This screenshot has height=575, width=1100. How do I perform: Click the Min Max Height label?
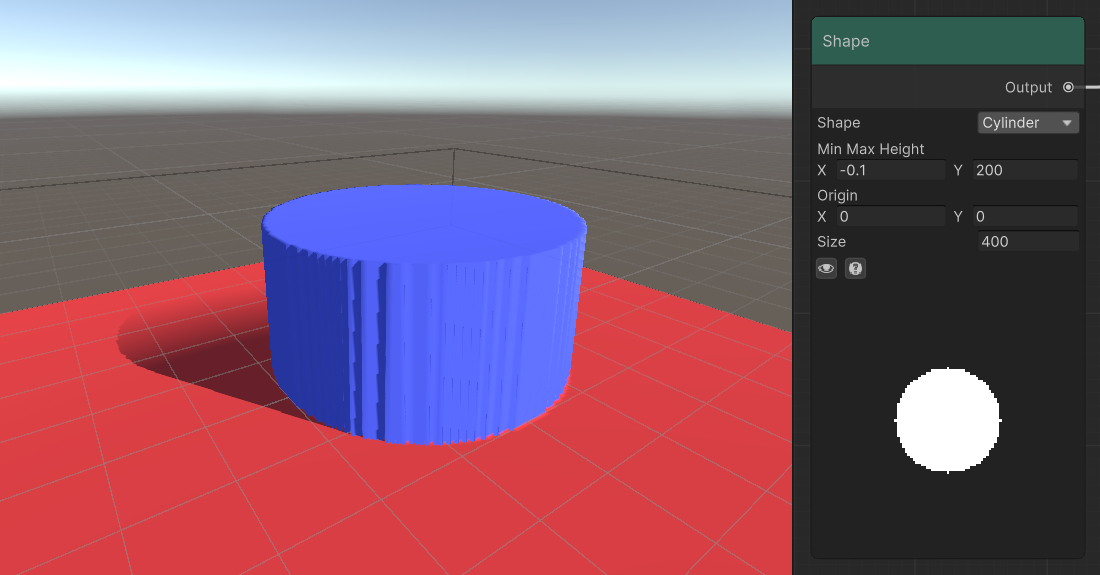870,149
